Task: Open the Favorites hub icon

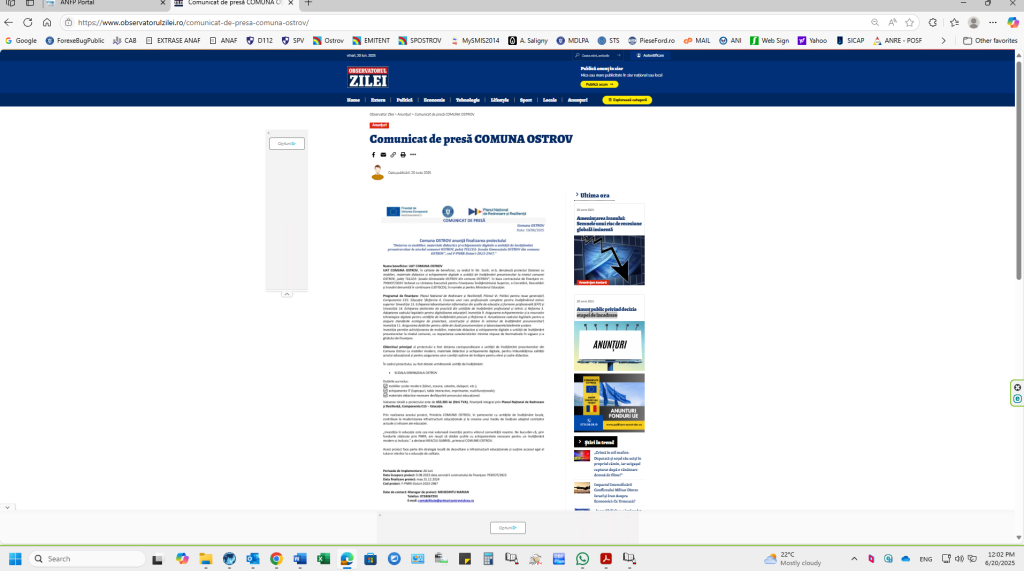Action: click(954, 22)
